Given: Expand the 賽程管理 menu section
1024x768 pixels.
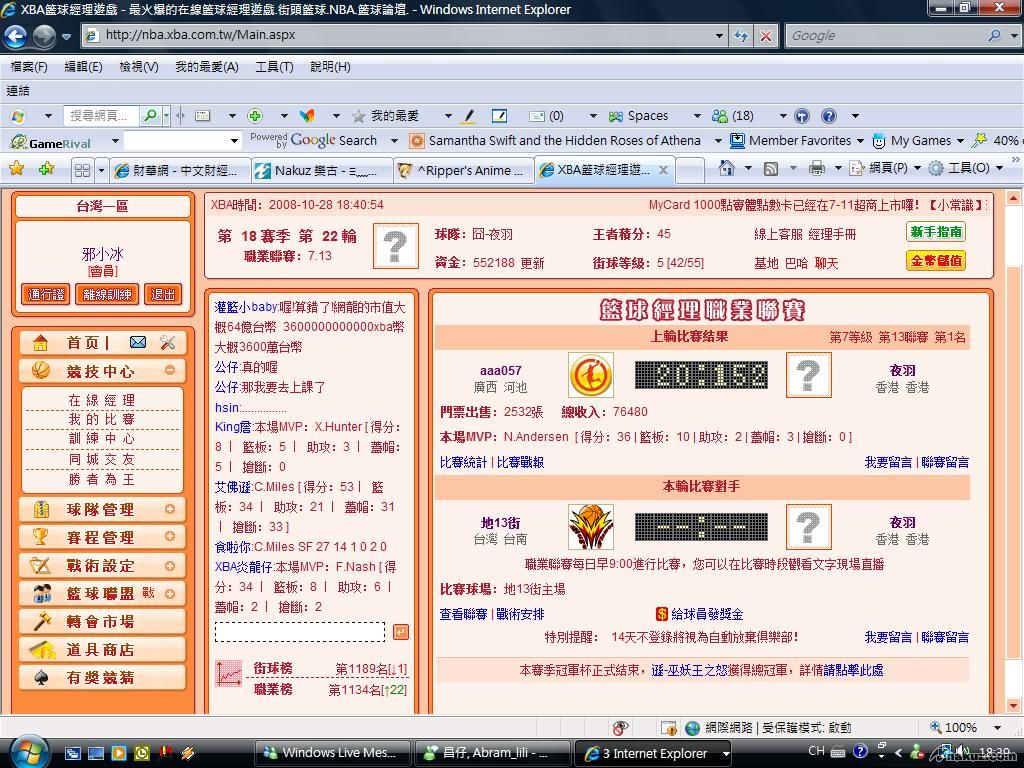Looking at the screenshot, I should [170, 537].
